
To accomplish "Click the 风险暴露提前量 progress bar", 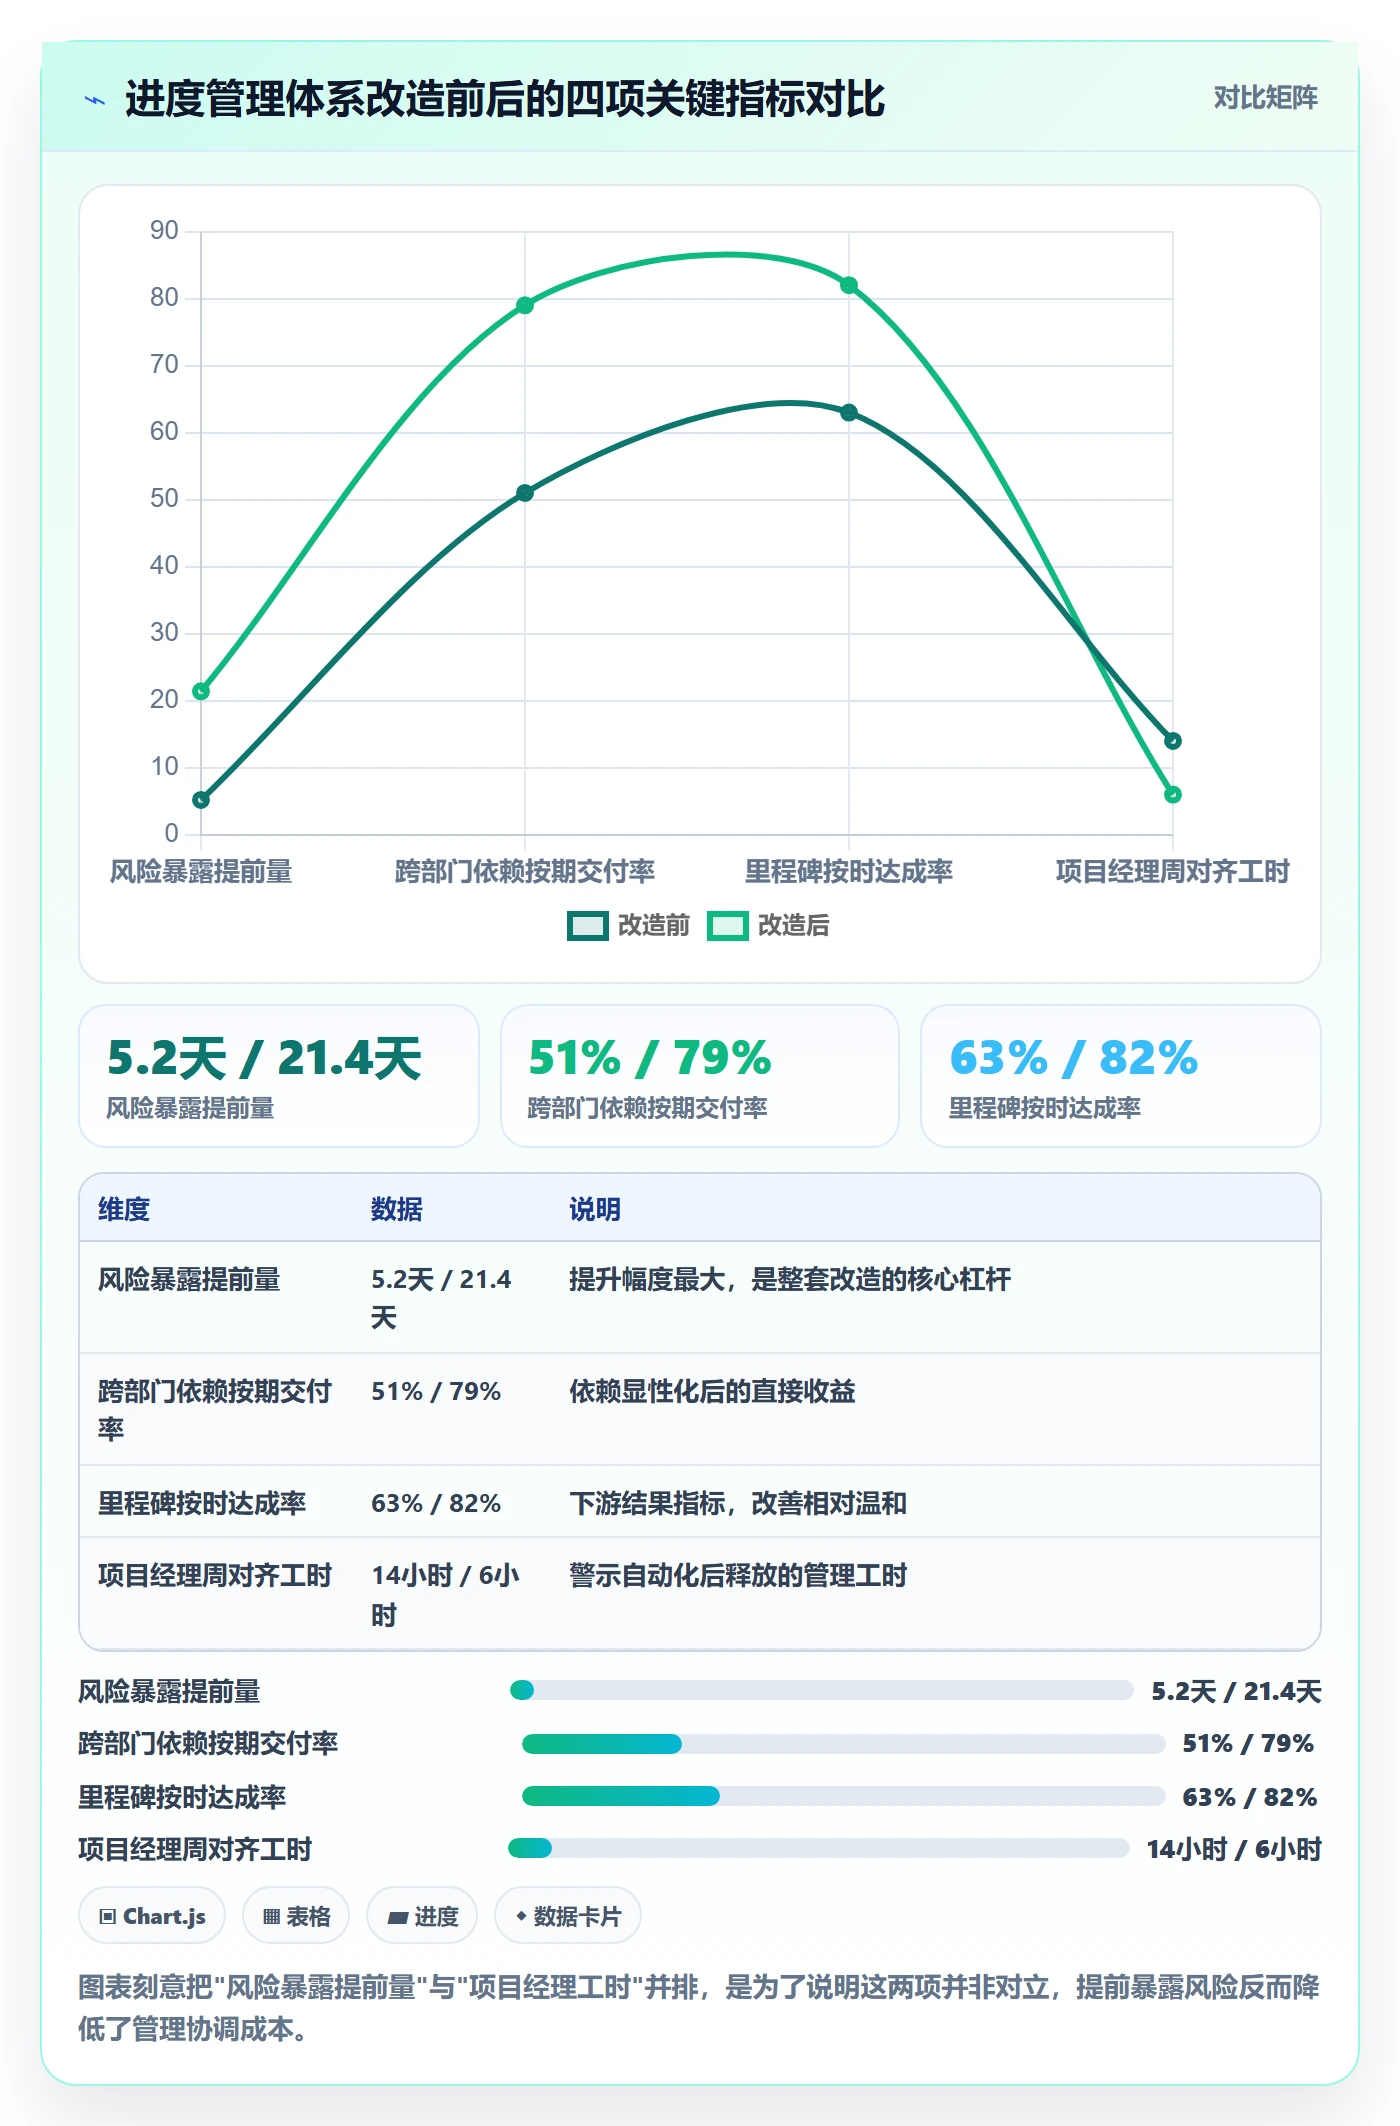I will pos(821,1690).
